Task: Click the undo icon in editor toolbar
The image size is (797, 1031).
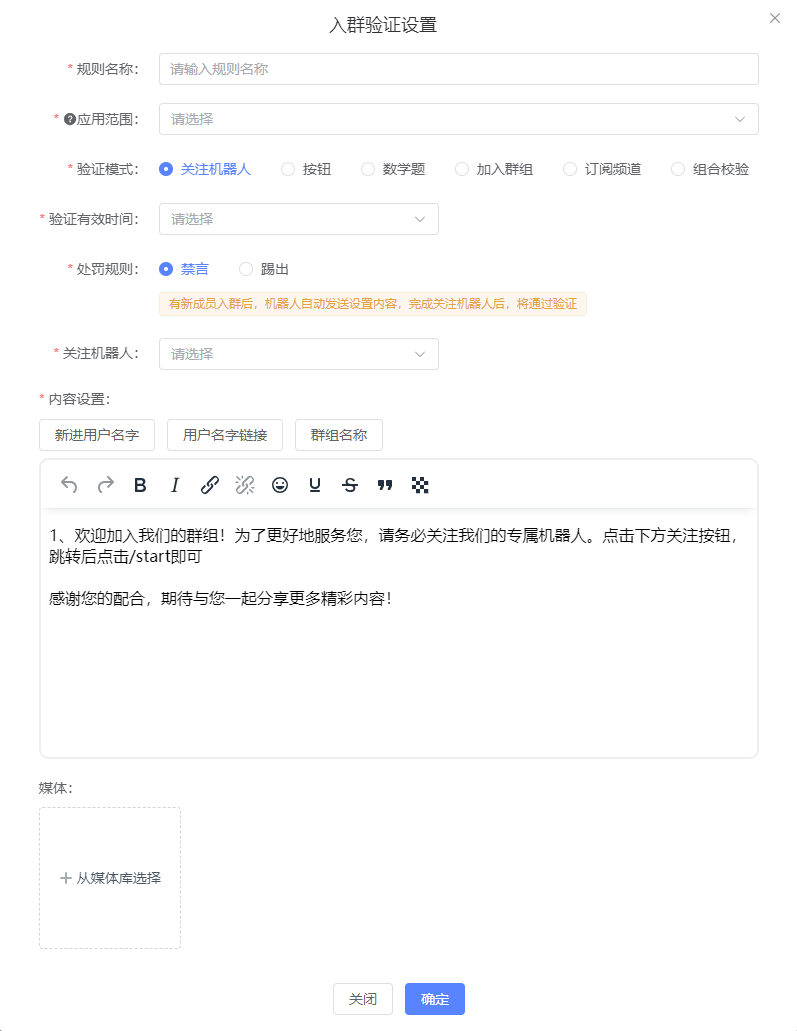Action: (x=69, y=485)
